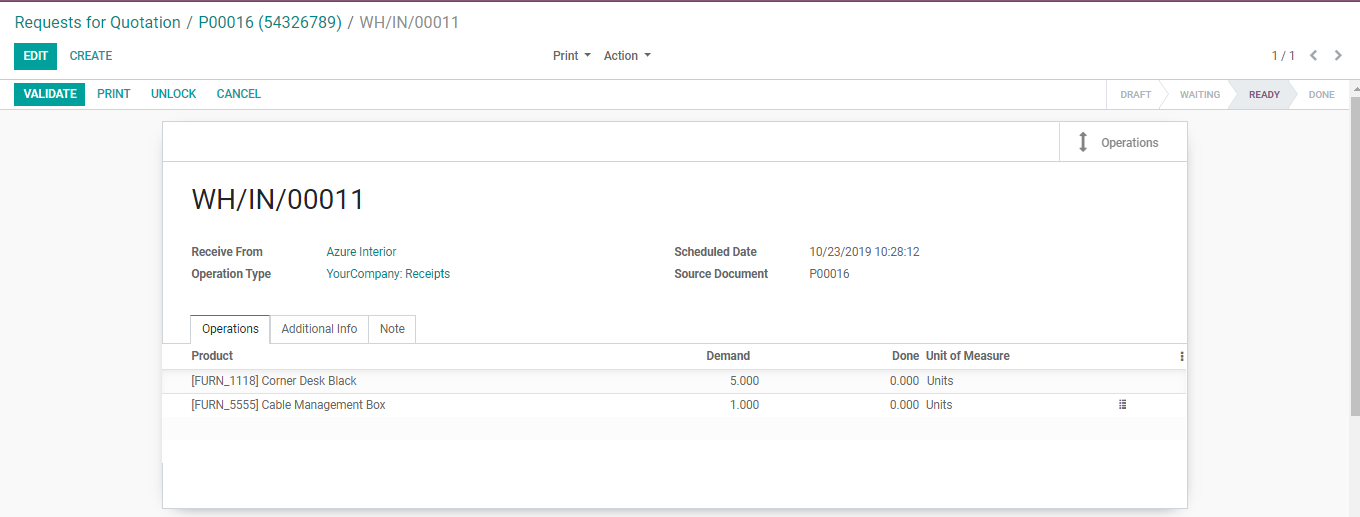The width and height of the screenshot is (1360, 517).
Task: Switch to the Note tab
Action: [x=392, y=329]
